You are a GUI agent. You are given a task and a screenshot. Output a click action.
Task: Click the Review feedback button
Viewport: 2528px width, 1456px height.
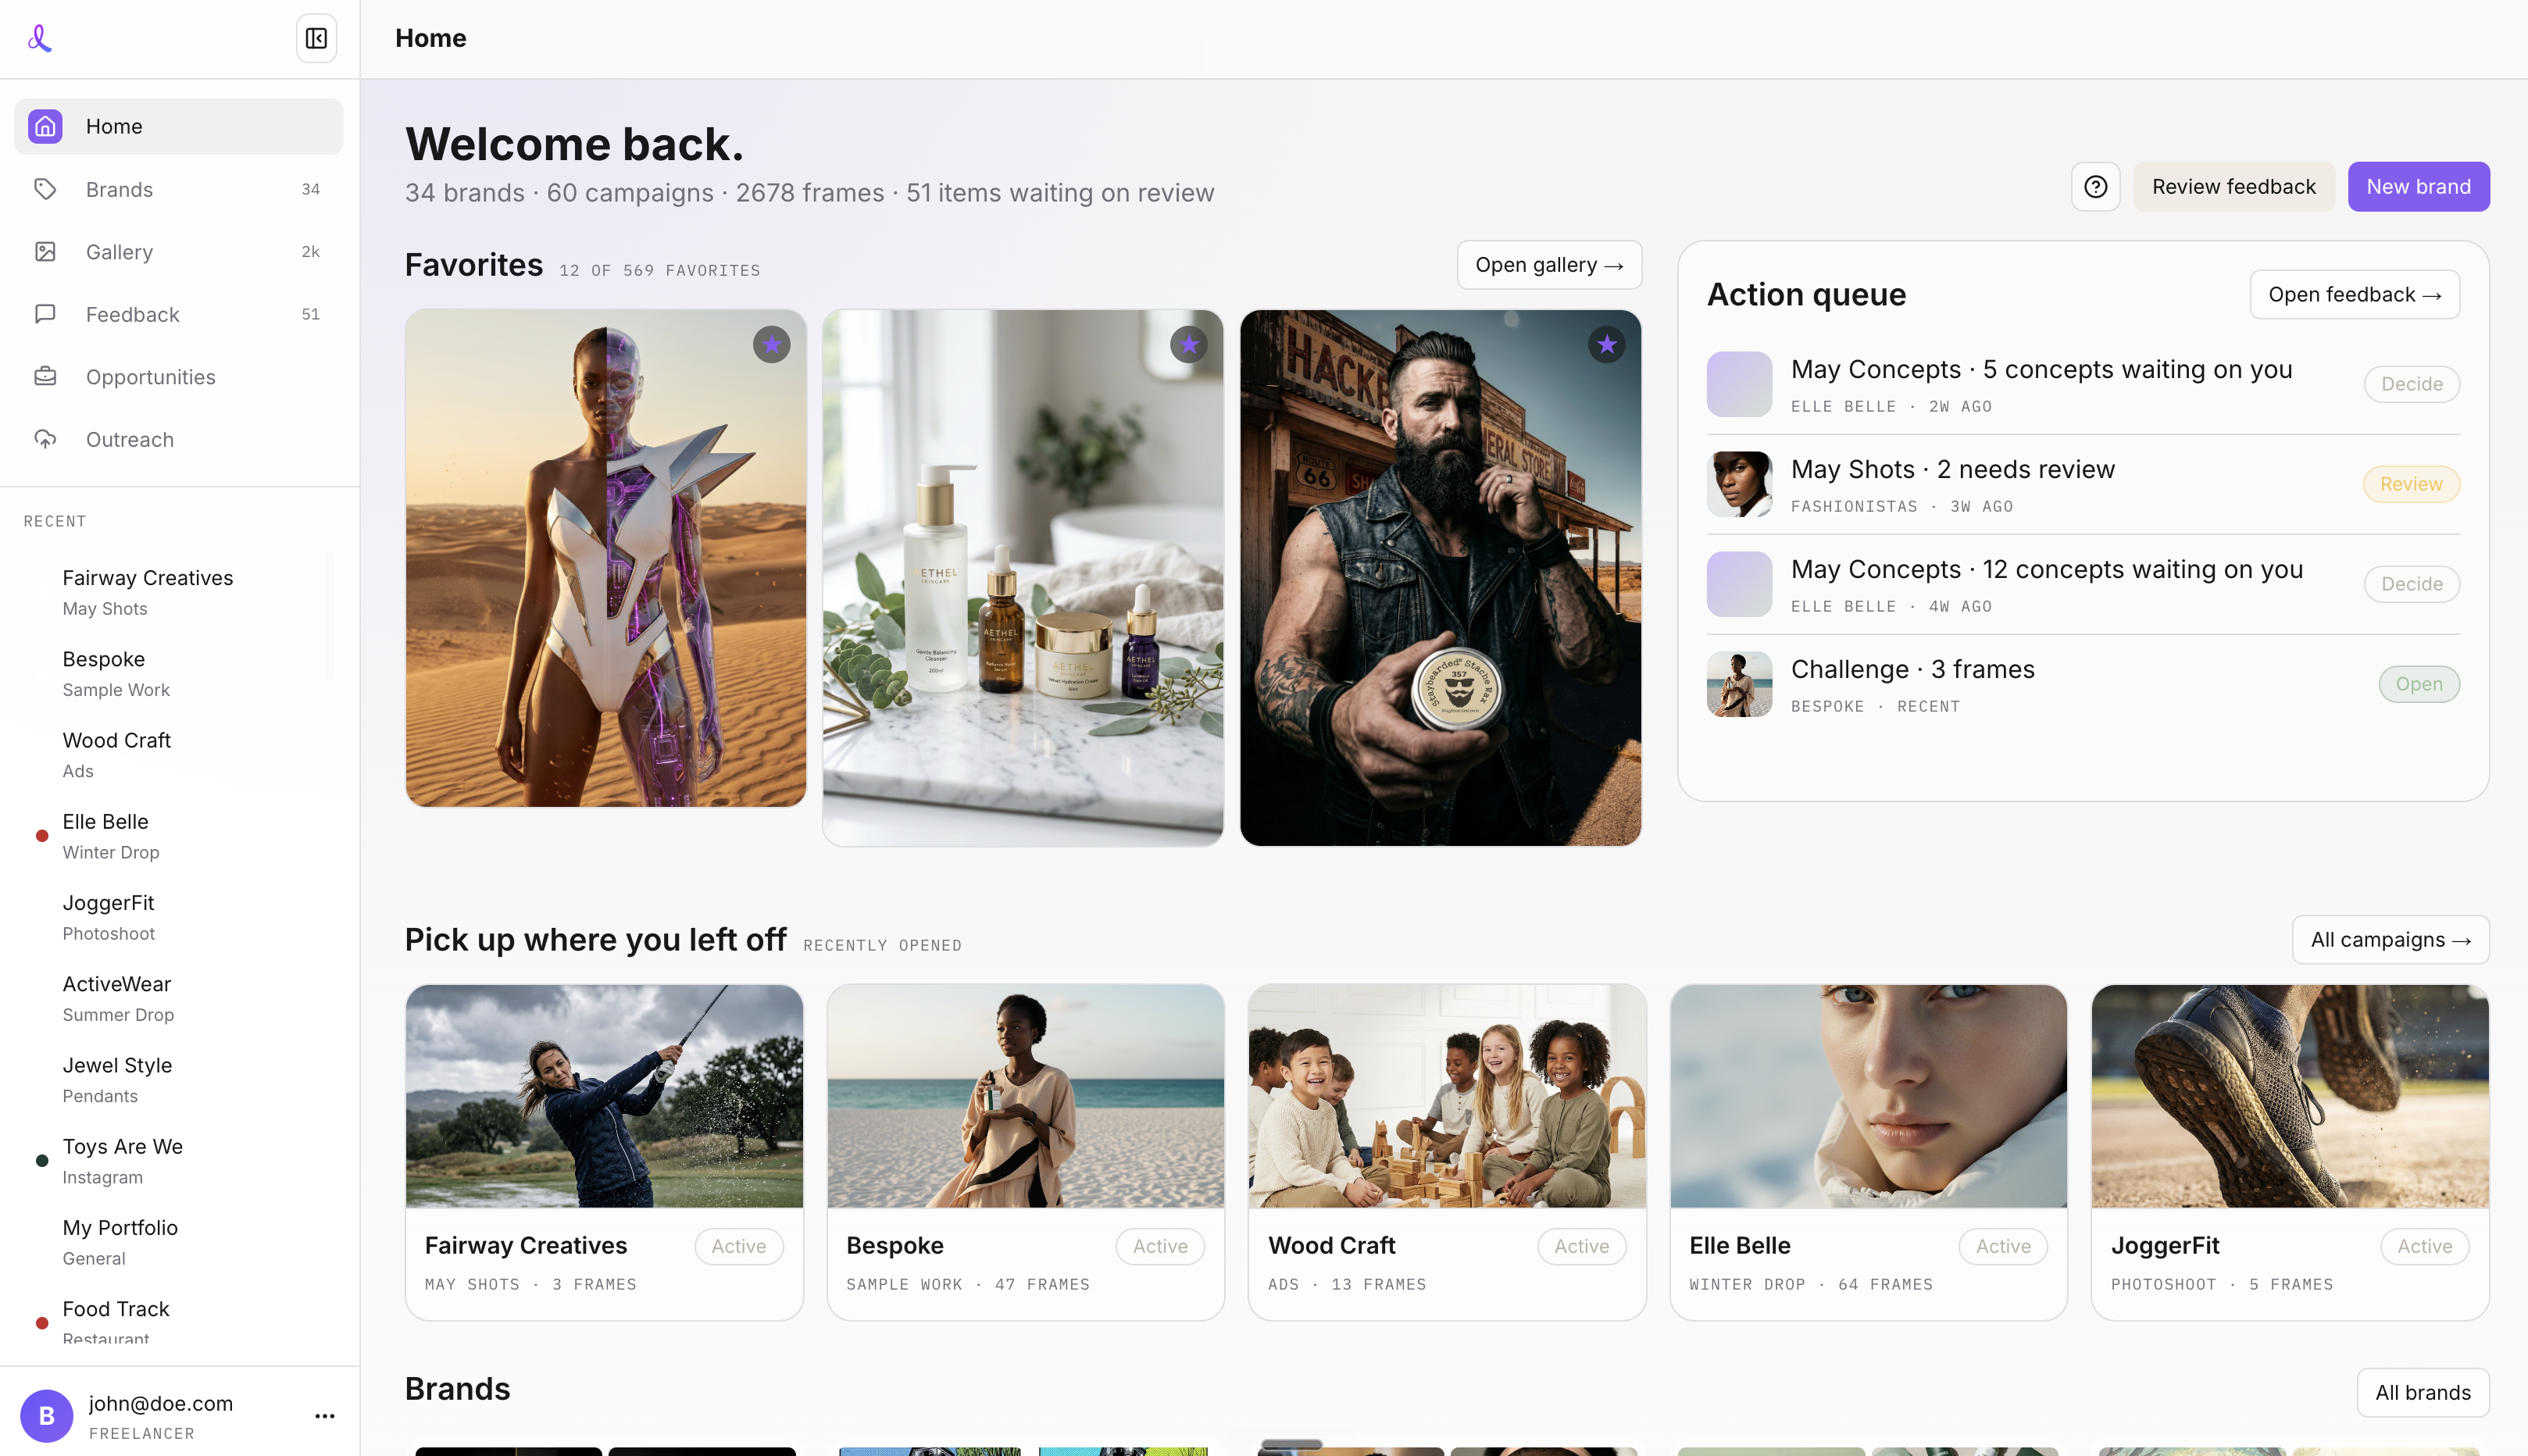[x=2233, y=187]
